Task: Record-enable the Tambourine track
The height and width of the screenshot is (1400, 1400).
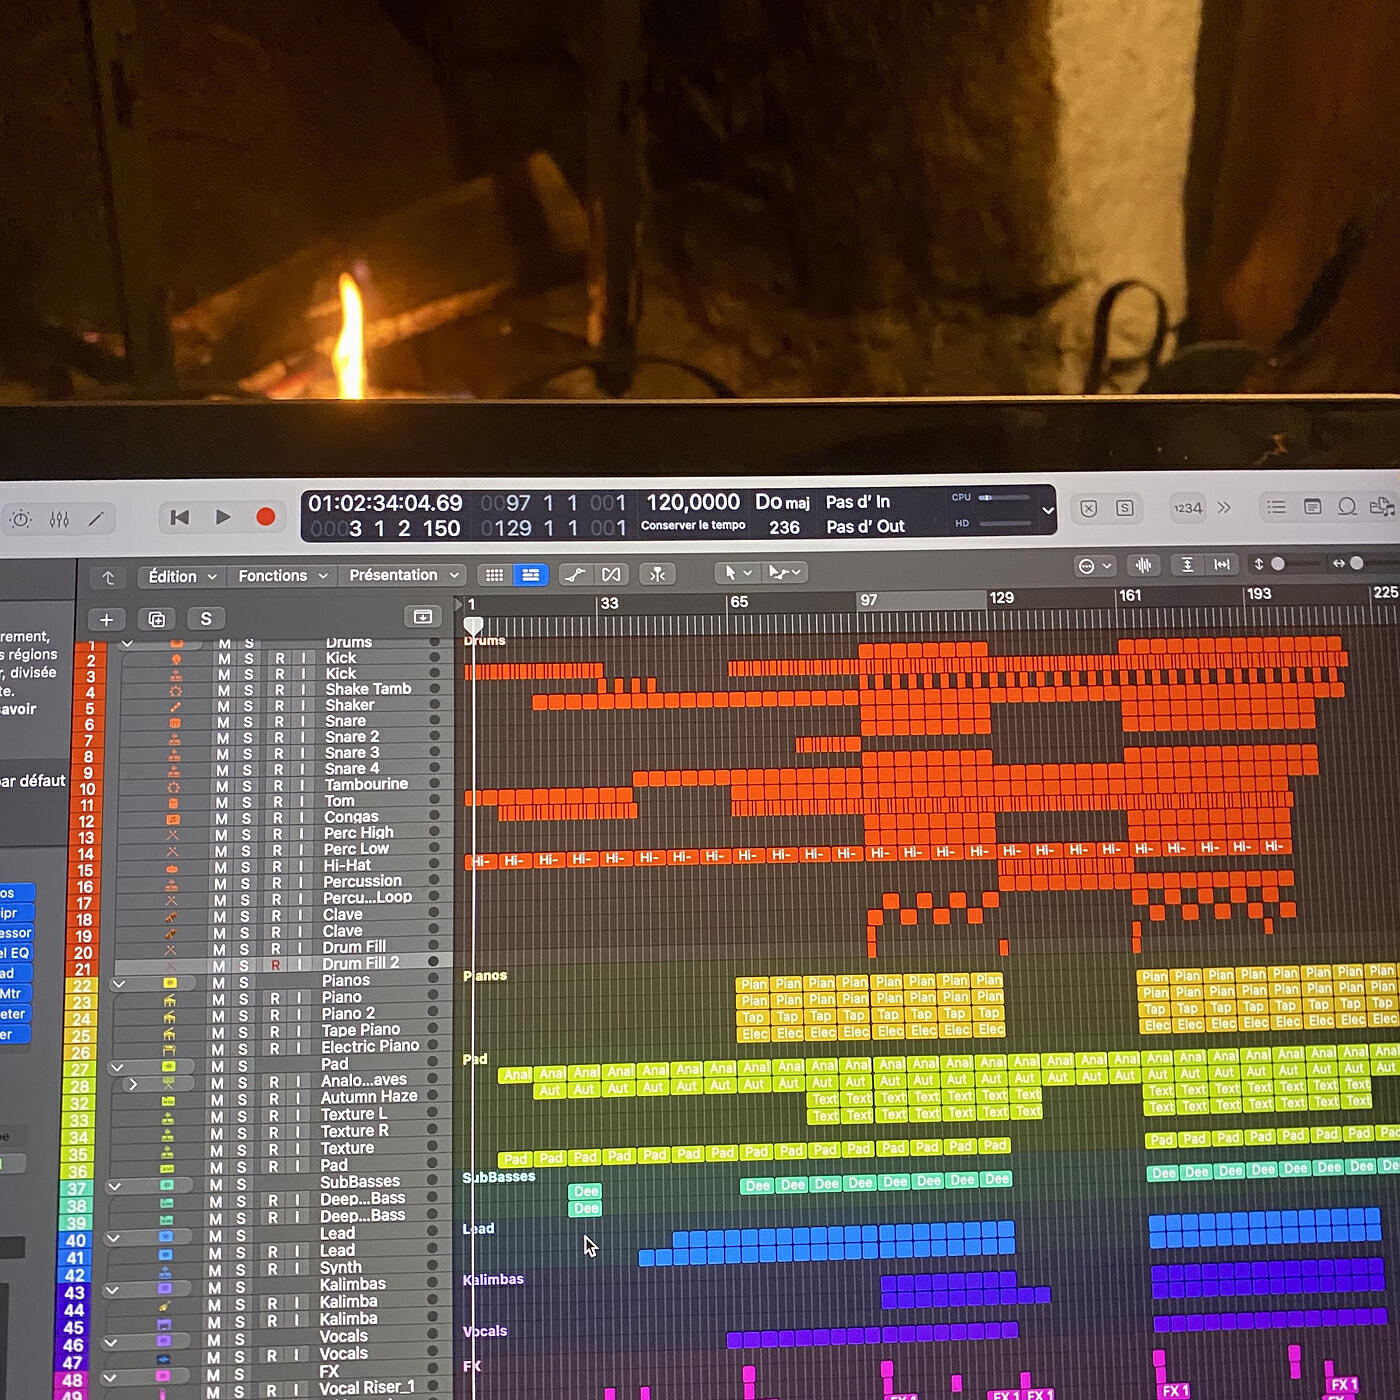Action: point(278,786)
